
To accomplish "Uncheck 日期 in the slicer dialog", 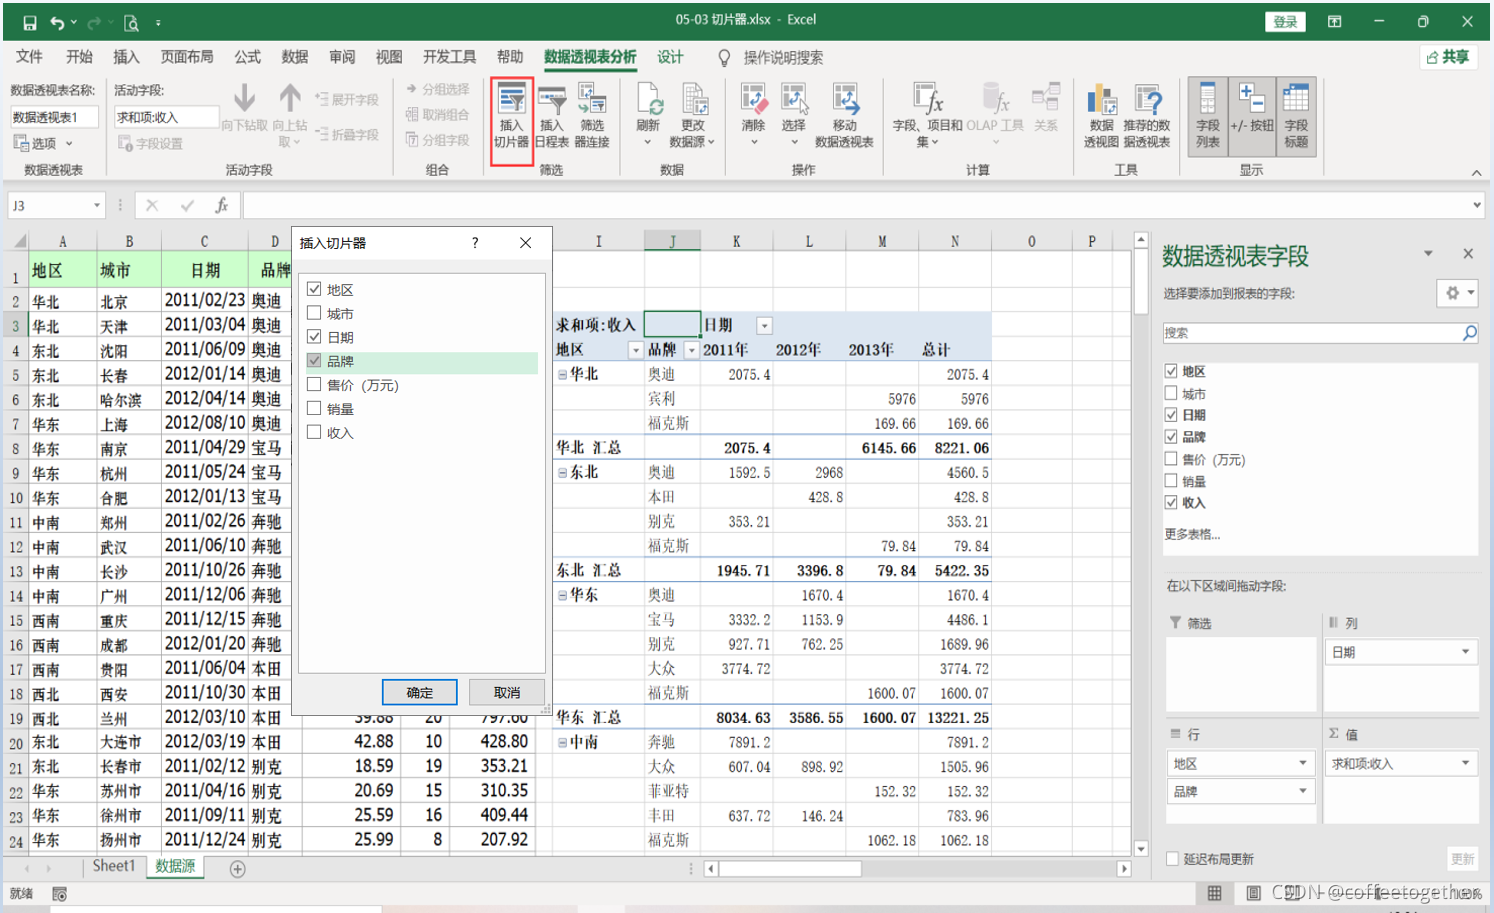I will pos(314,337).
